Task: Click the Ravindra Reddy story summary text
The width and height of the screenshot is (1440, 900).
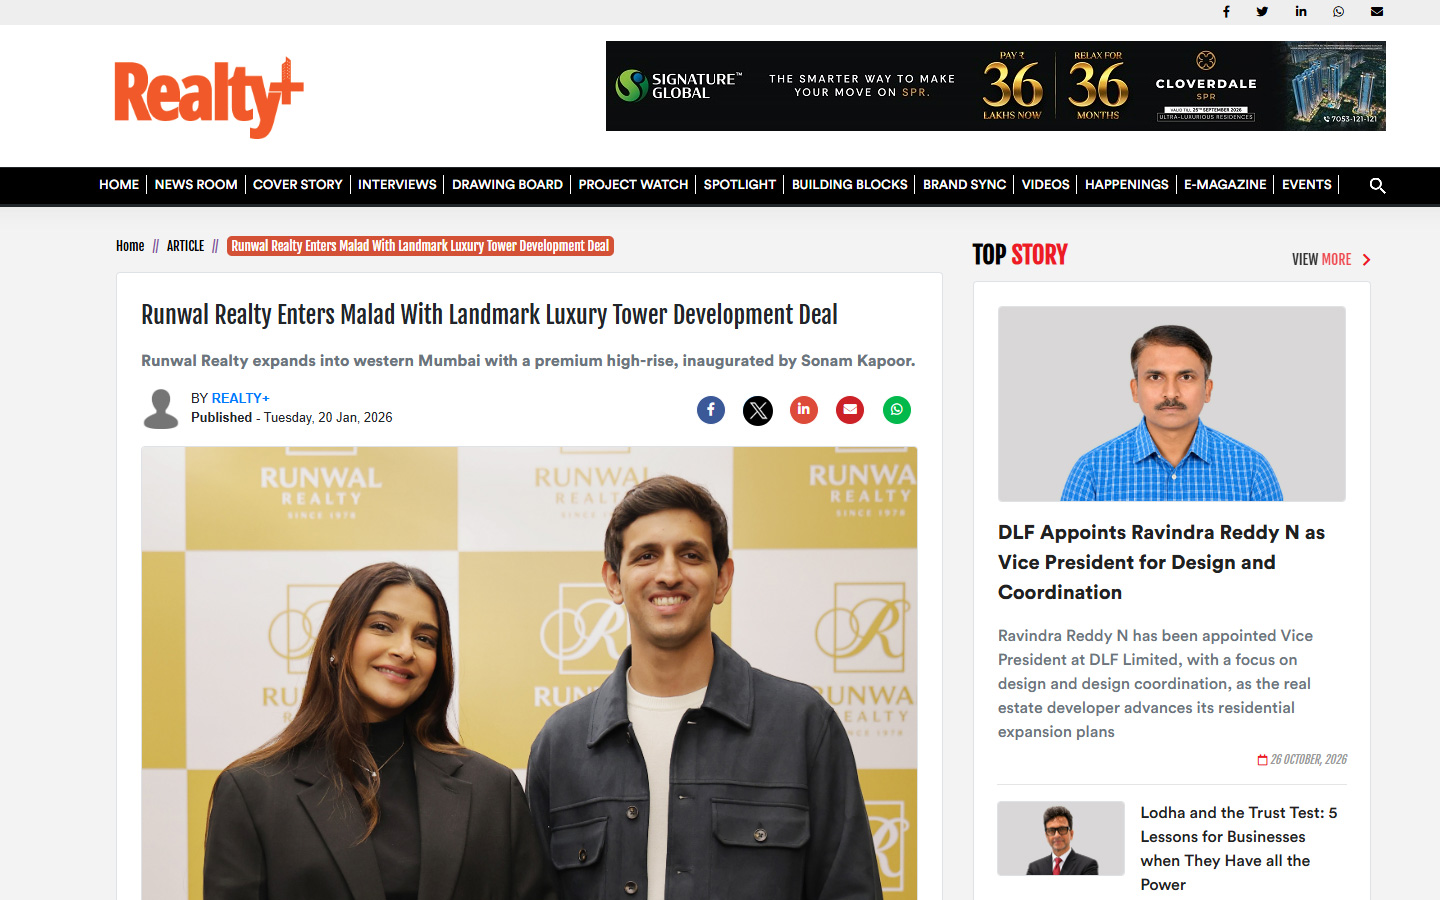Action: [x=1155, y=684]
